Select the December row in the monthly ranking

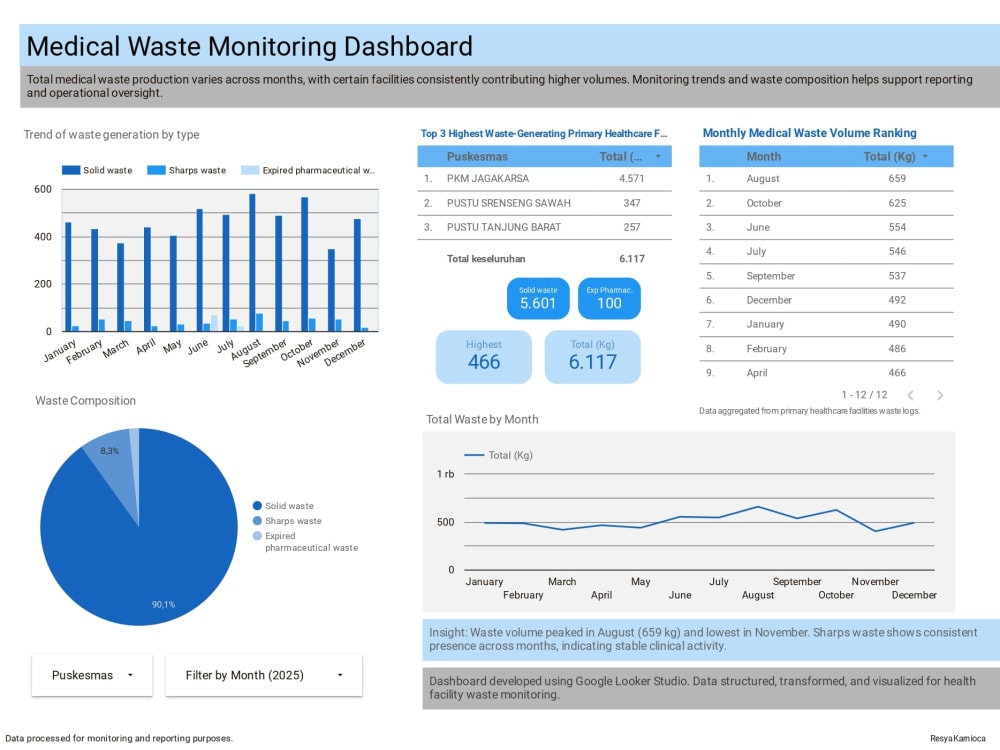point(826,300)
